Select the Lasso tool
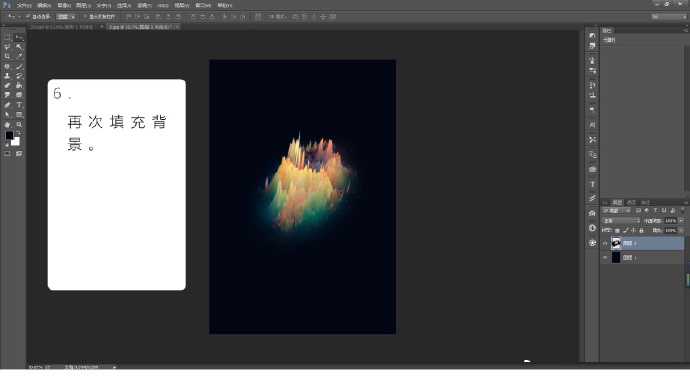The image size is (690, 388). [x=7, y=47]
